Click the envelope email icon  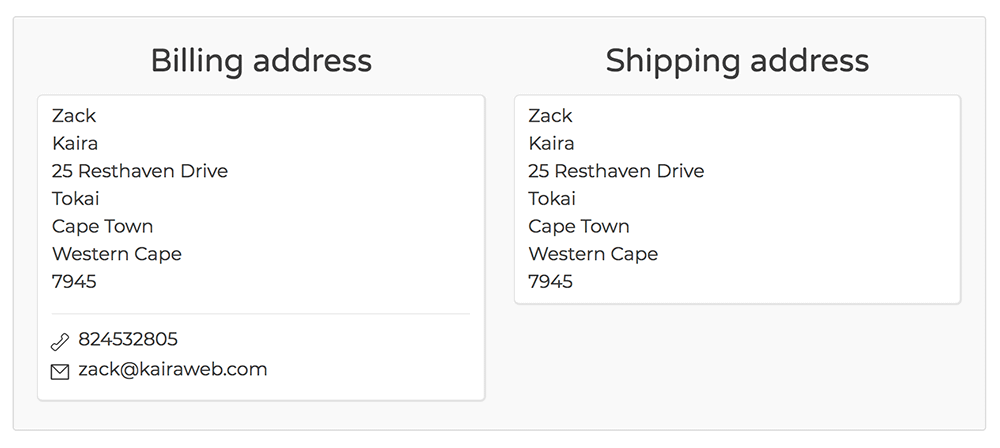click(x=60, y=372)
